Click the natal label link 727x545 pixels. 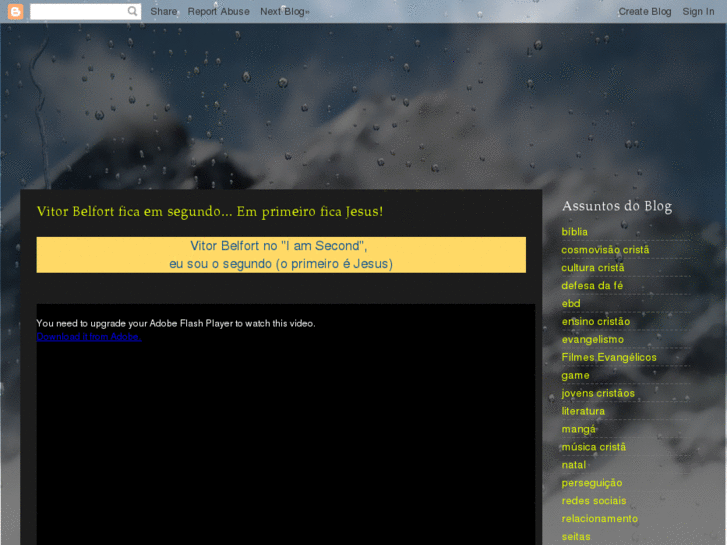(x=574, y=465)
